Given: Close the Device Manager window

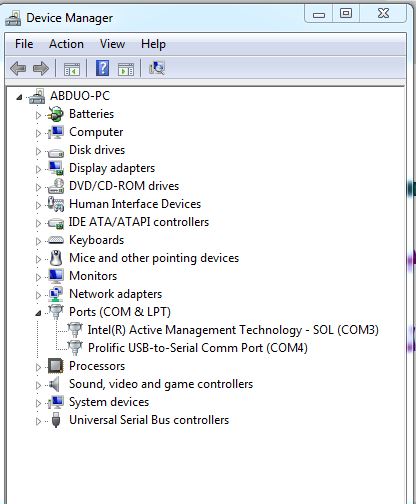Looking at the screenshot, I should 383,14.
